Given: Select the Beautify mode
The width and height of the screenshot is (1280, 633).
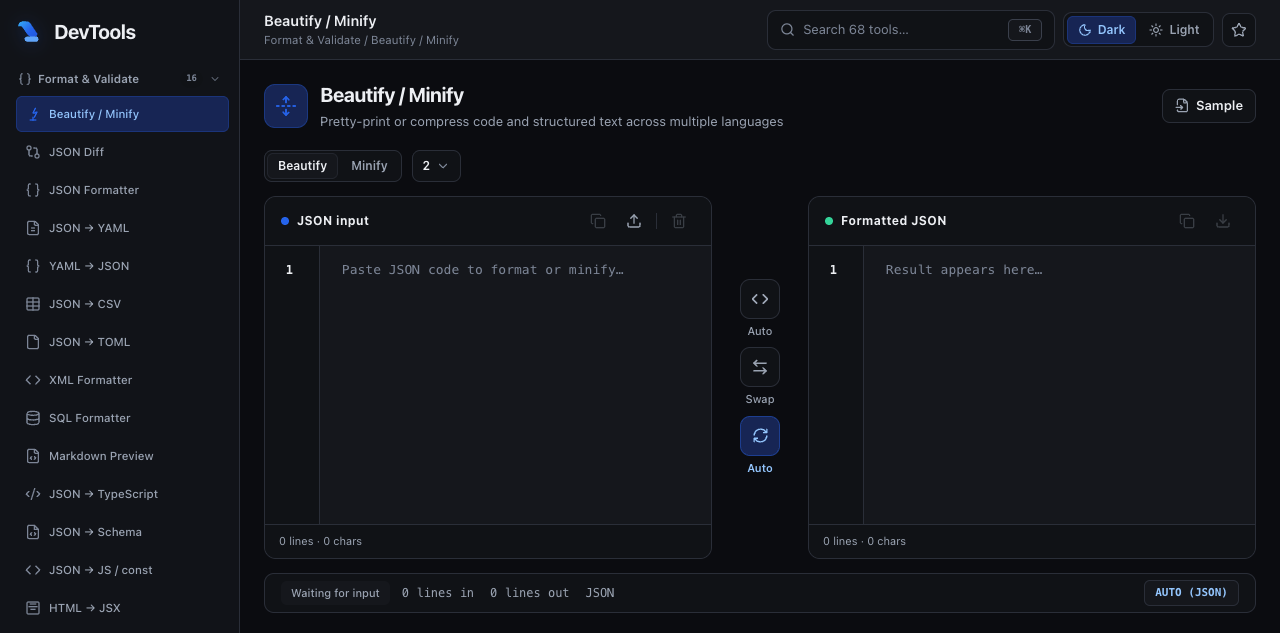Looking at the screenshot, I should coord(302,166).
